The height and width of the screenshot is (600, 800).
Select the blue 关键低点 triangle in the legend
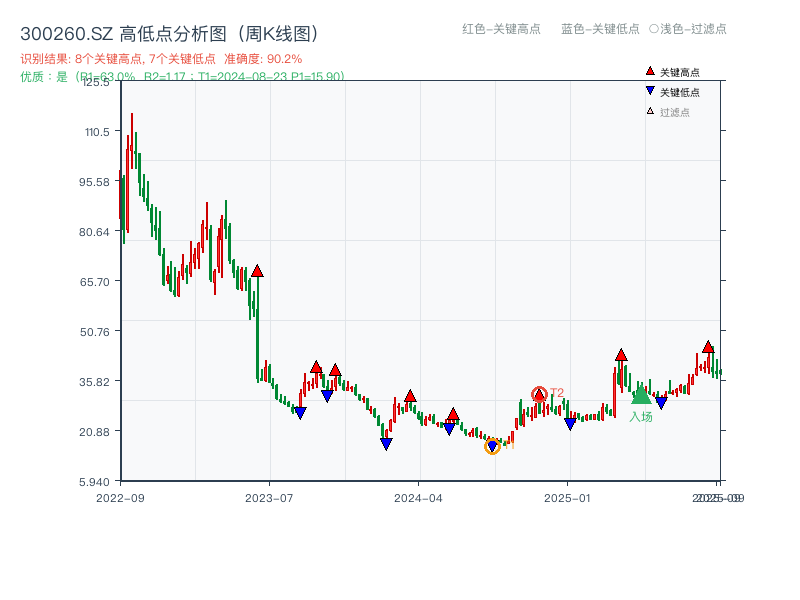pyautogui.click(x=650, y=91)
